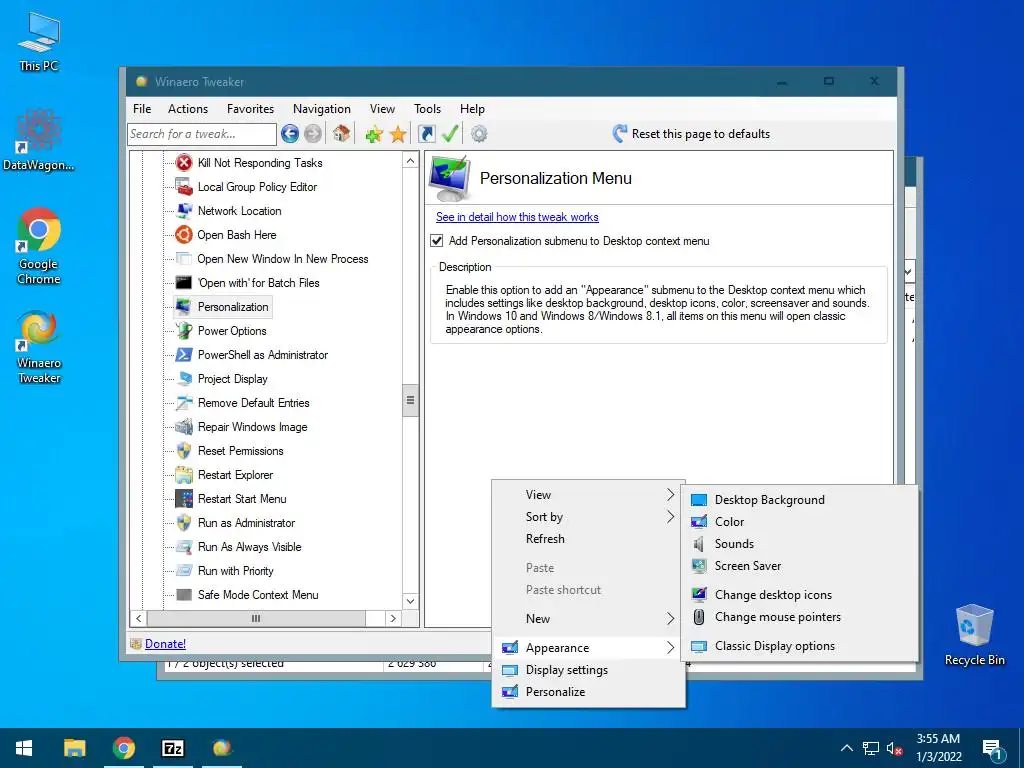Image resolution: width=1024 pixels, height=768 pixels.
Task: Open This PC desktop icon
Action: 39,41
